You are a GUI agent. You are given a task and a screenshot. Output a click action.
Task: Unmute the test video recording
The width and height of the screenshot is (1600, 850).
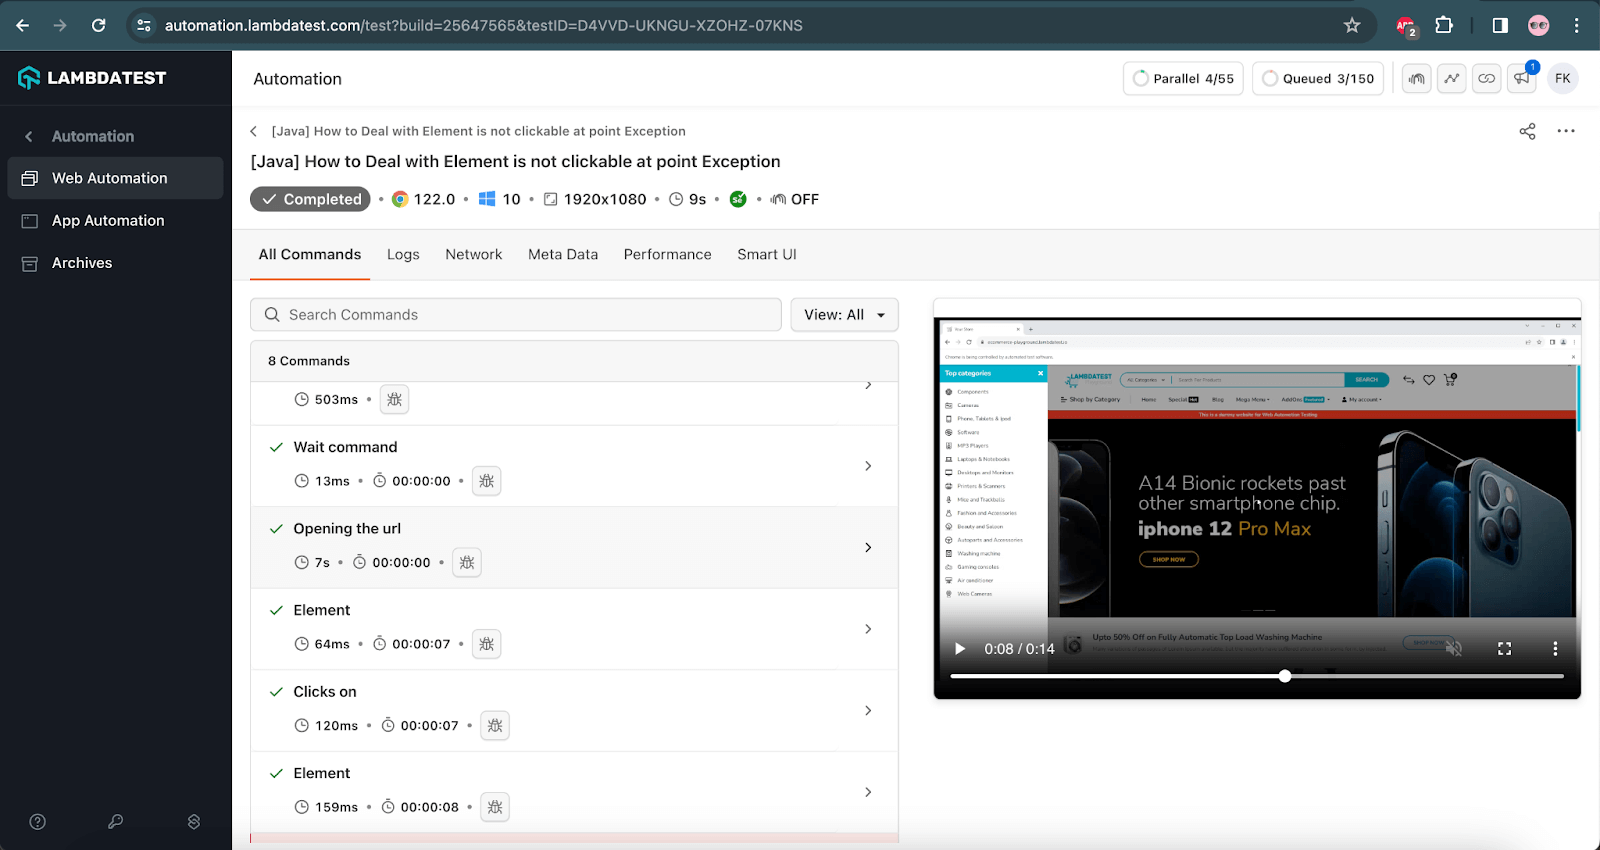pyautogui.click(x=1453, y=649)
